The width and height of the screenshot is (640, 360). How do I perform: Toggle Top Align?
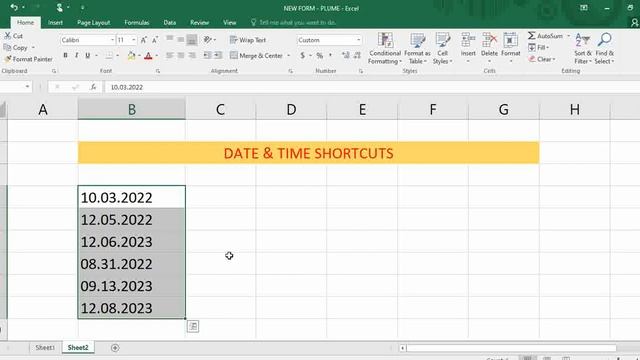click(170, 40)
